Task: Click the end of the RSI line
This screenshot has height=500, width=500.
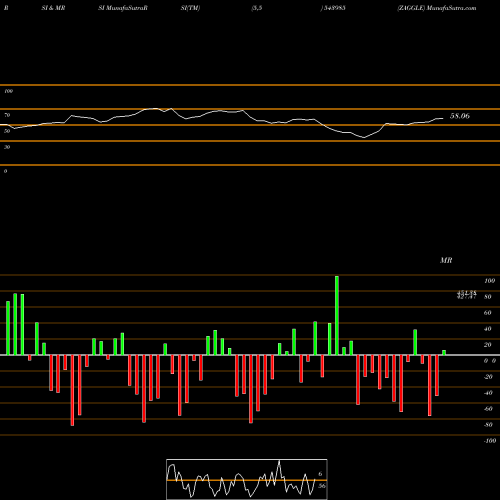Action: pos(443,118)
